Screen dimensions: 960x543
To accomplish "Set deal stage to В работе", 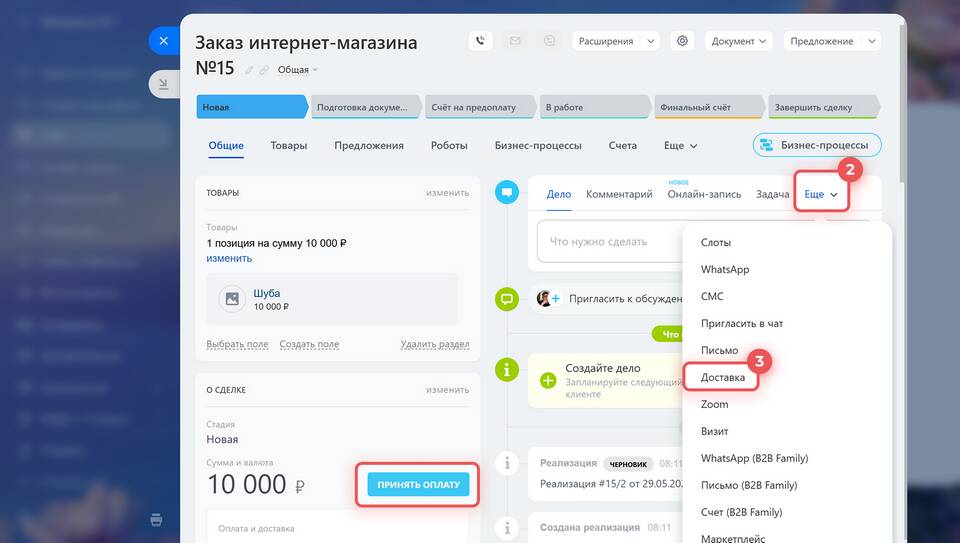I will click(x=593, y=107).
